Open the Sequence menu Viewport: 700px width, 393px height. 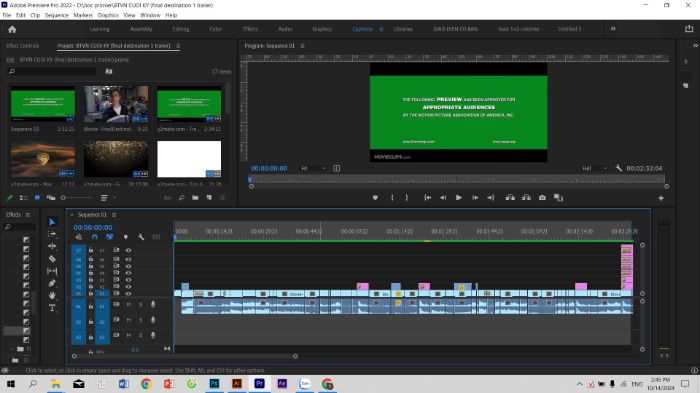point(57,15)
